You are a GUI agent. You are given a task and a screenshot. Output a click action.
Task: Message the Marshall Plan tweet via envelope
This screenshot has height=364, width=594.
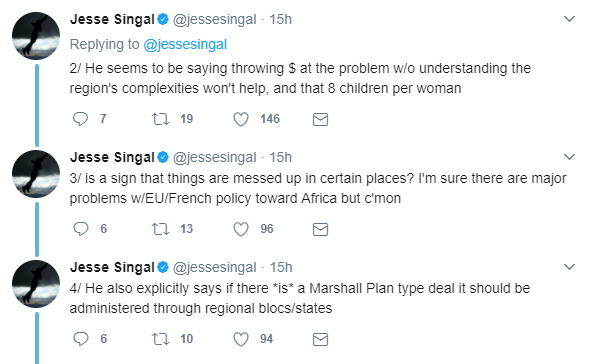pyautogui.click(x=320, y=339)
